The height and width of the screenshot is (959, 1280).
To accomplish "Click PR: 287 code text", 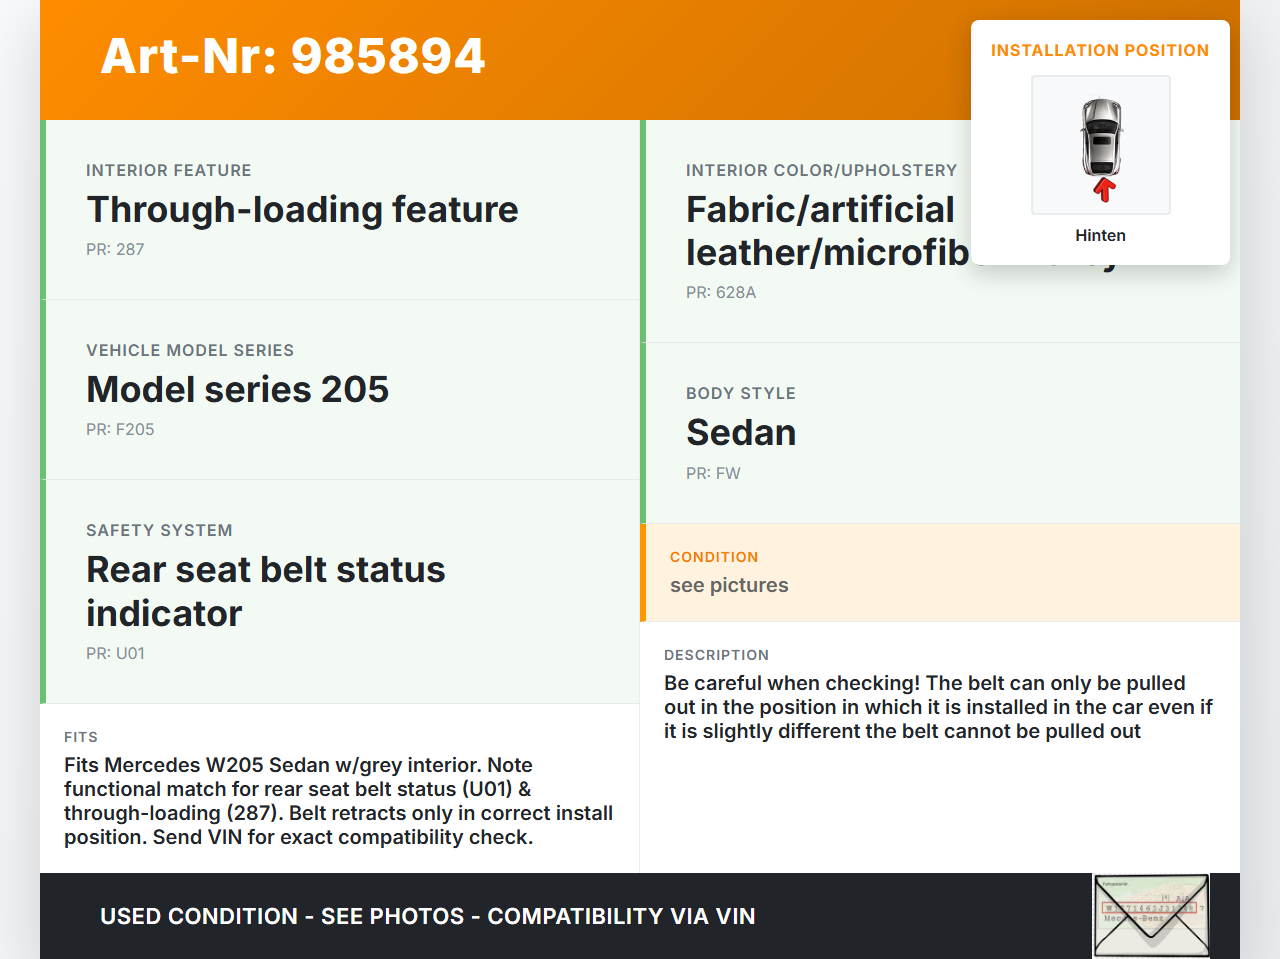I will click(115, 250).
